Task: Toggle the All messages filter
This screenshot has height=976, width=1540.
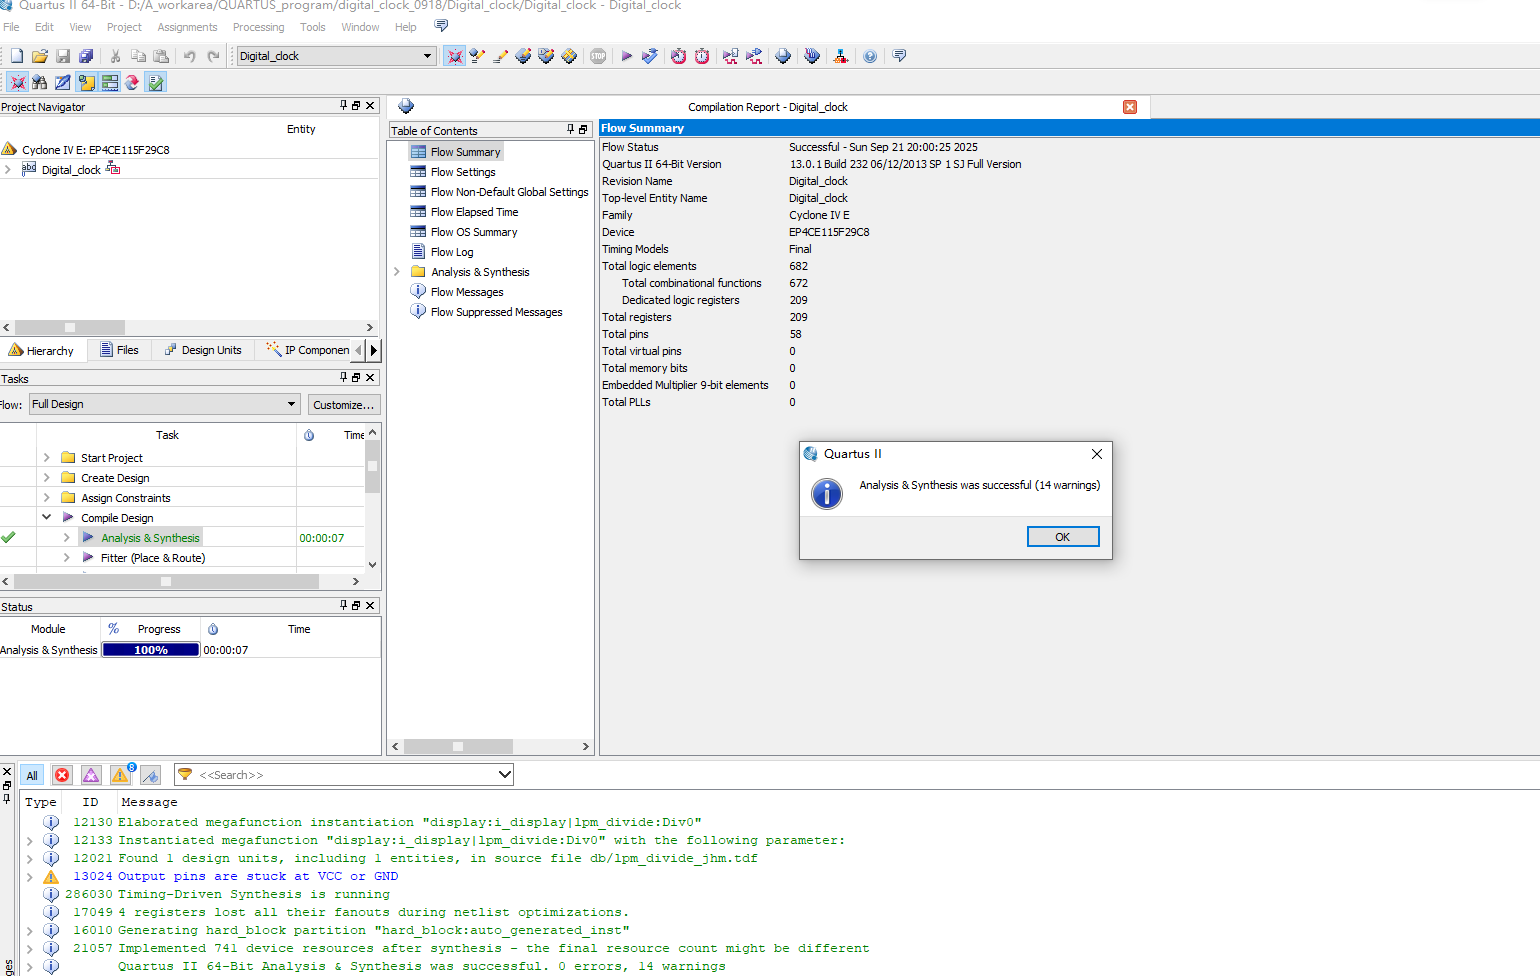Action: point(32,775)
